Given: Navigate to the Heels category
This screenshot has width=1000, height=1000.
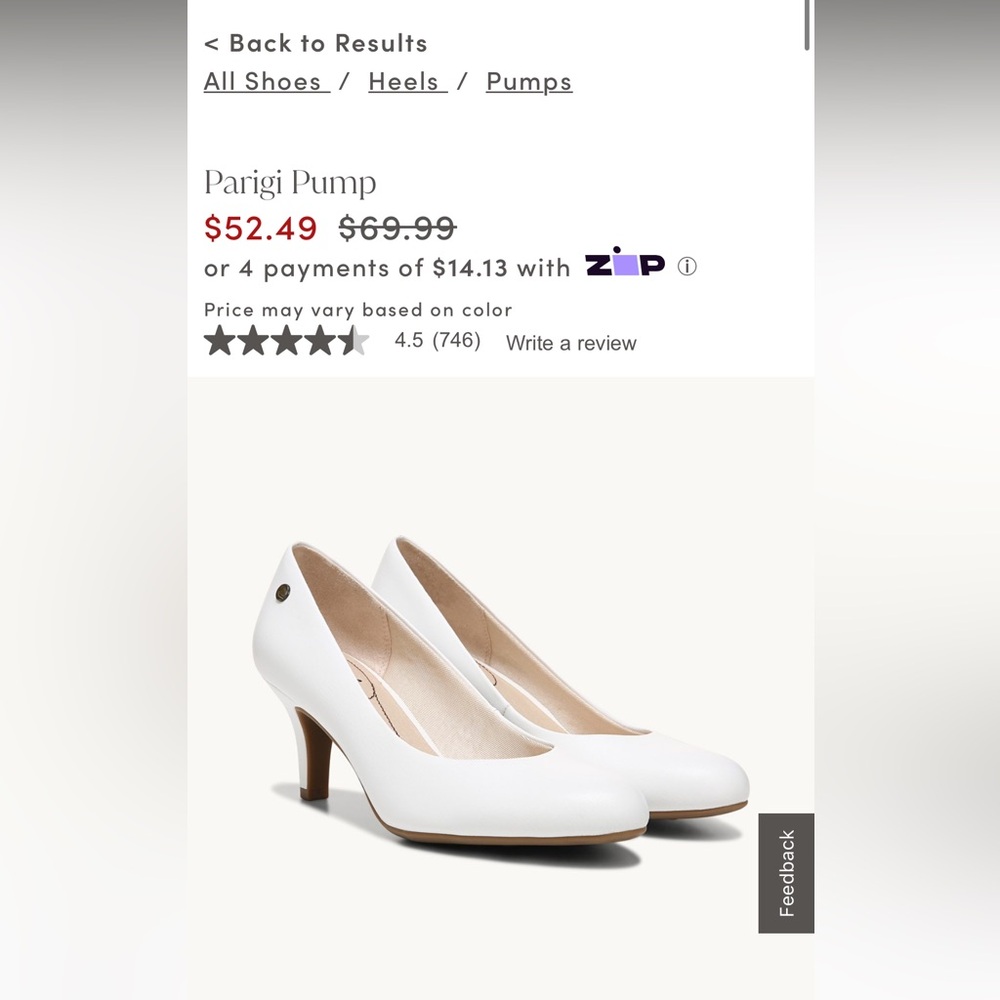Looking at the screenshot, I should [x=405, y=81].
